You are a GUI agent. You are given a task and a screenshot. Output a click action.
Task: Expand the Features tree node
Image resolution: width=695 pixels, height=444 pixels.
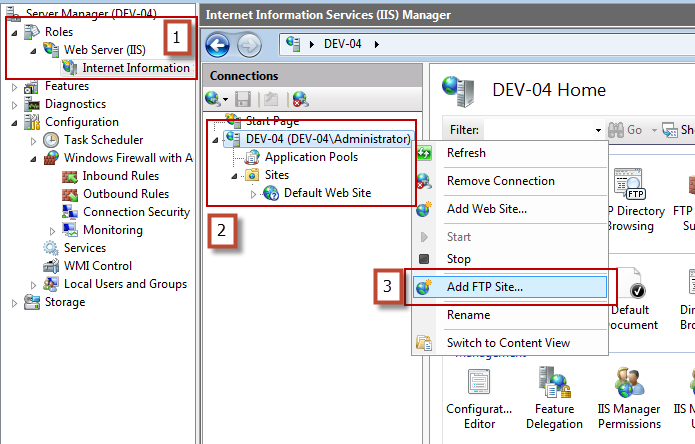coord(14,87)
